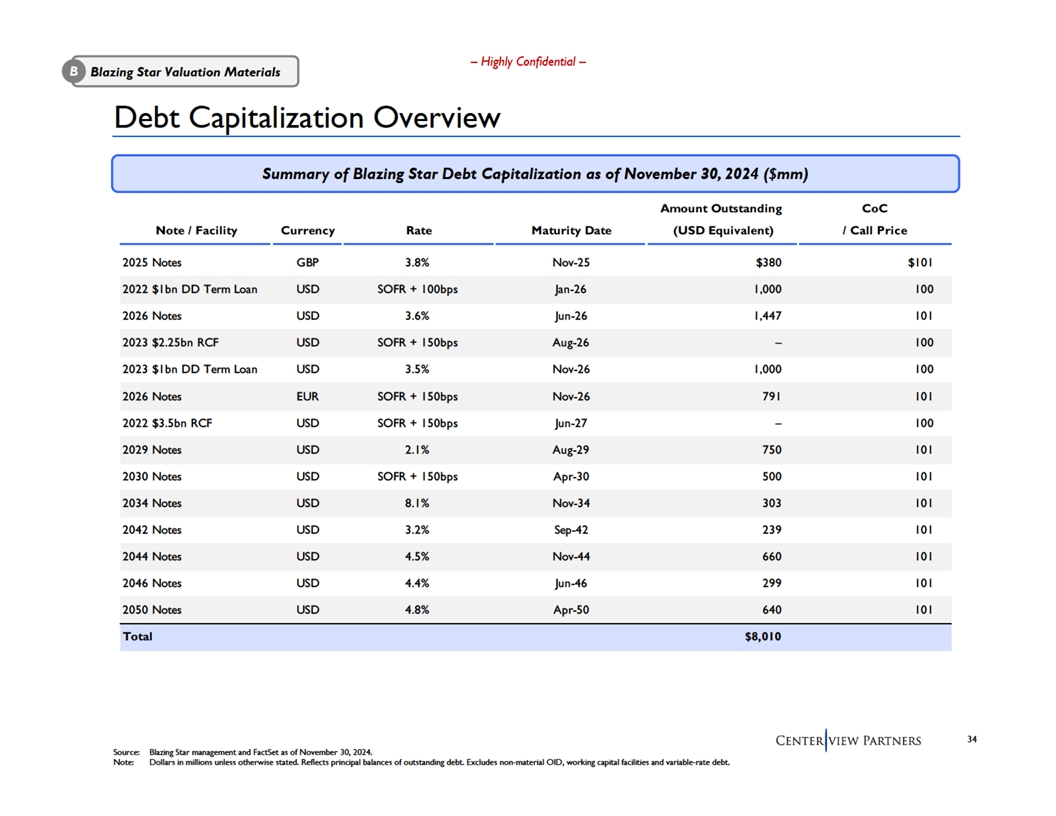Select the Nov-44 maturity date

pyautogui.click(x=571, y=557)
